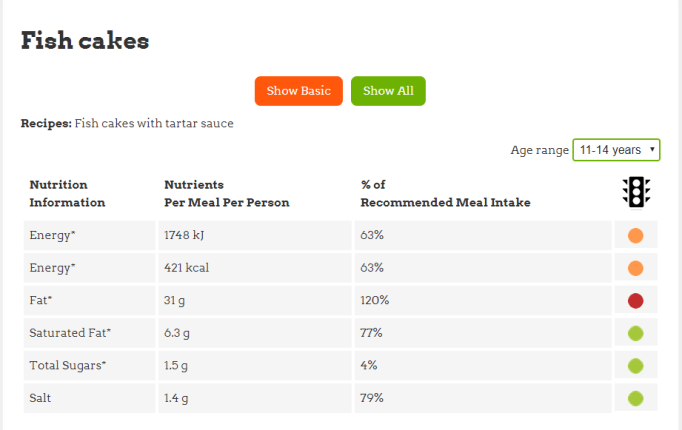Click the 421 kcal energy value

pyautogui.click(x=186, y=268)
